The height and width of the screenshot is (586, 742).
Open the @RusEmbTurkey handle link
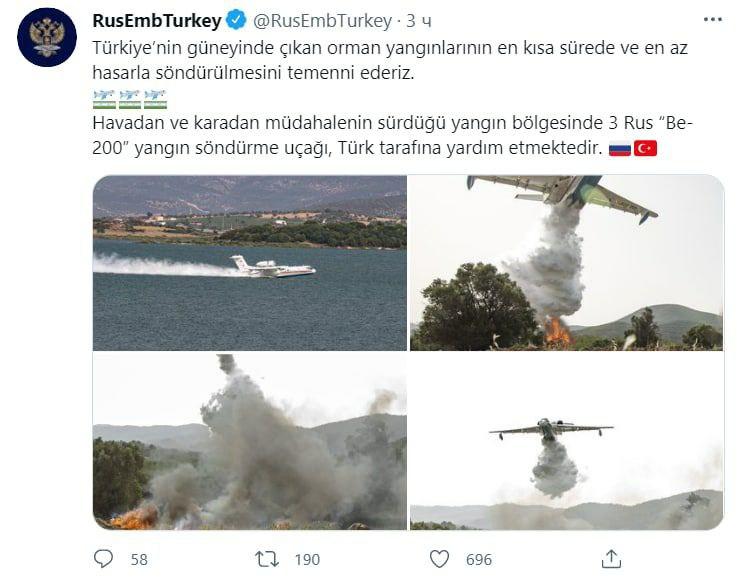point(322,21)
